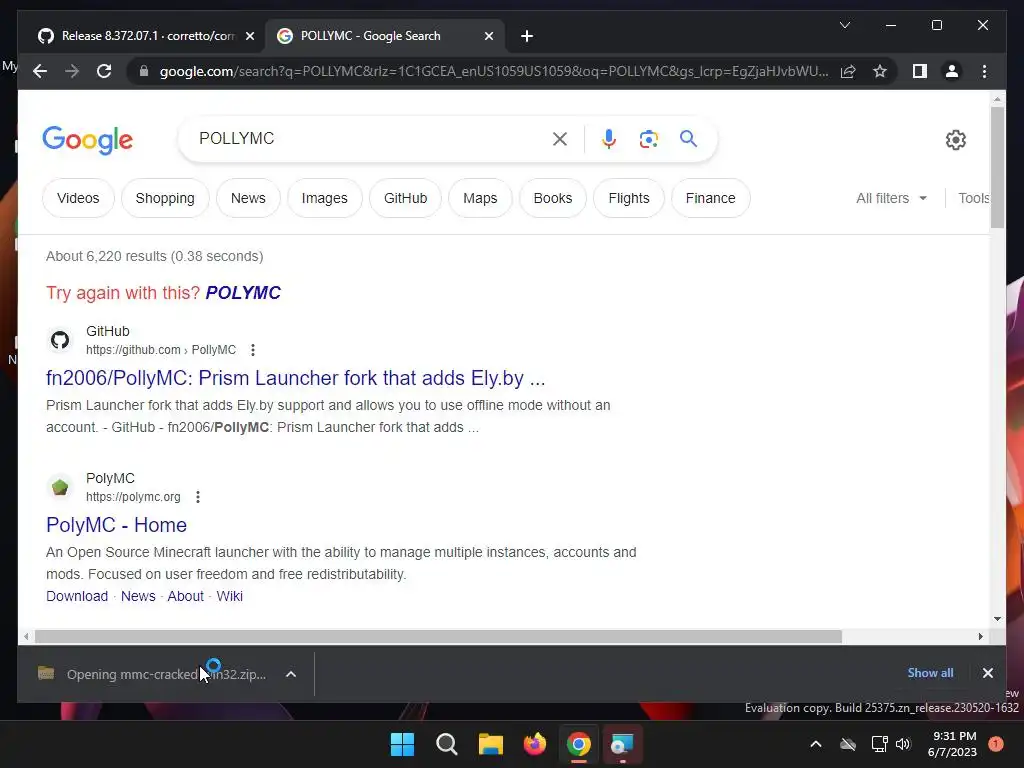Search by voice microphone icon
1024x768 pixels.
(x=609, y=138)
